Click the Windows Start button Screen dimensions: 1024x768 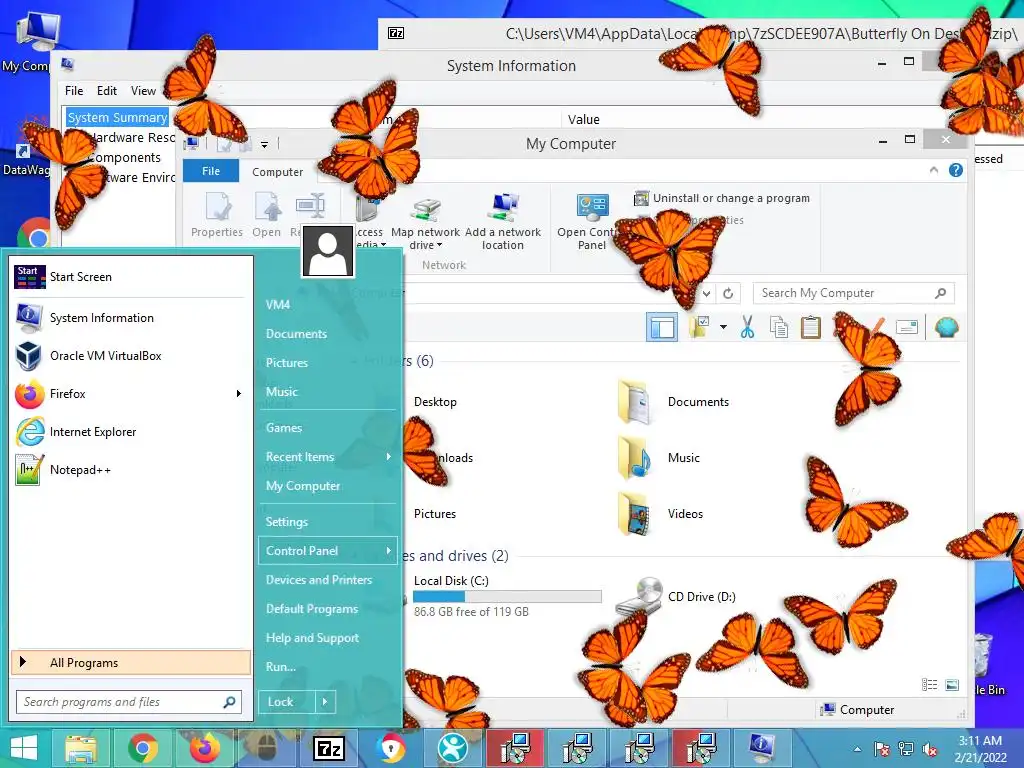click(24, 748)
